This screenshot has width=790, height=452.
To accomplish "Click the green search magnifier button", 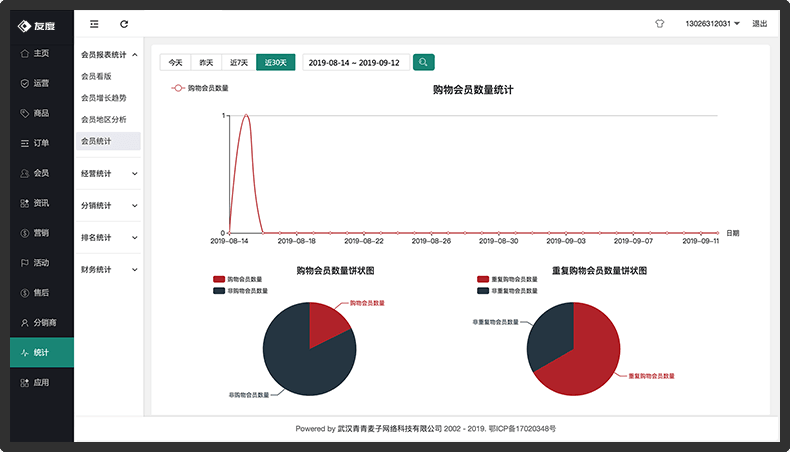I will (x=424, y=62).
